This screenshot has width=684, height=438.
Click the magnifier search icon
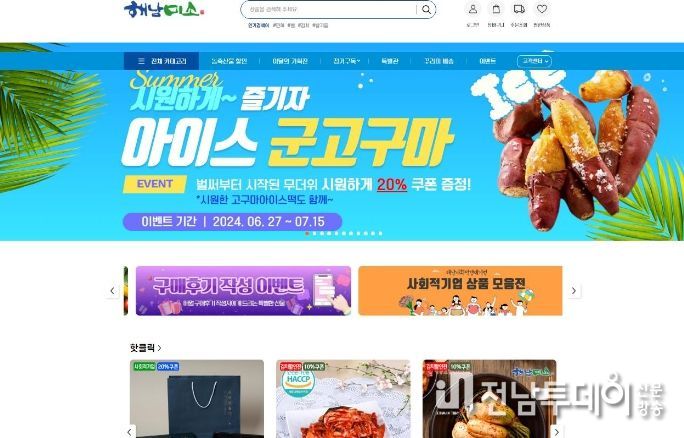[426, 10]
